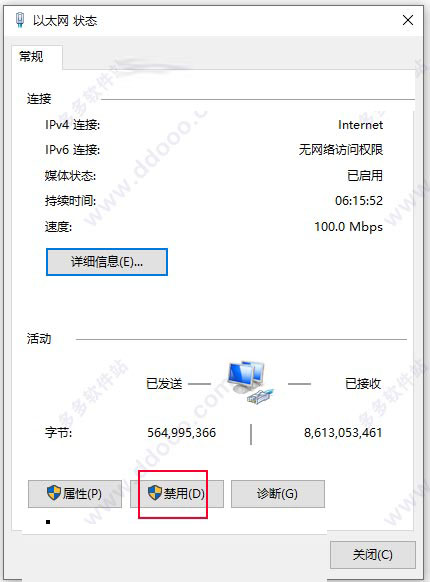Viewport: 430px width, 582px height.
Task: Close the dialog with the X icon
Action: point(408,20)
